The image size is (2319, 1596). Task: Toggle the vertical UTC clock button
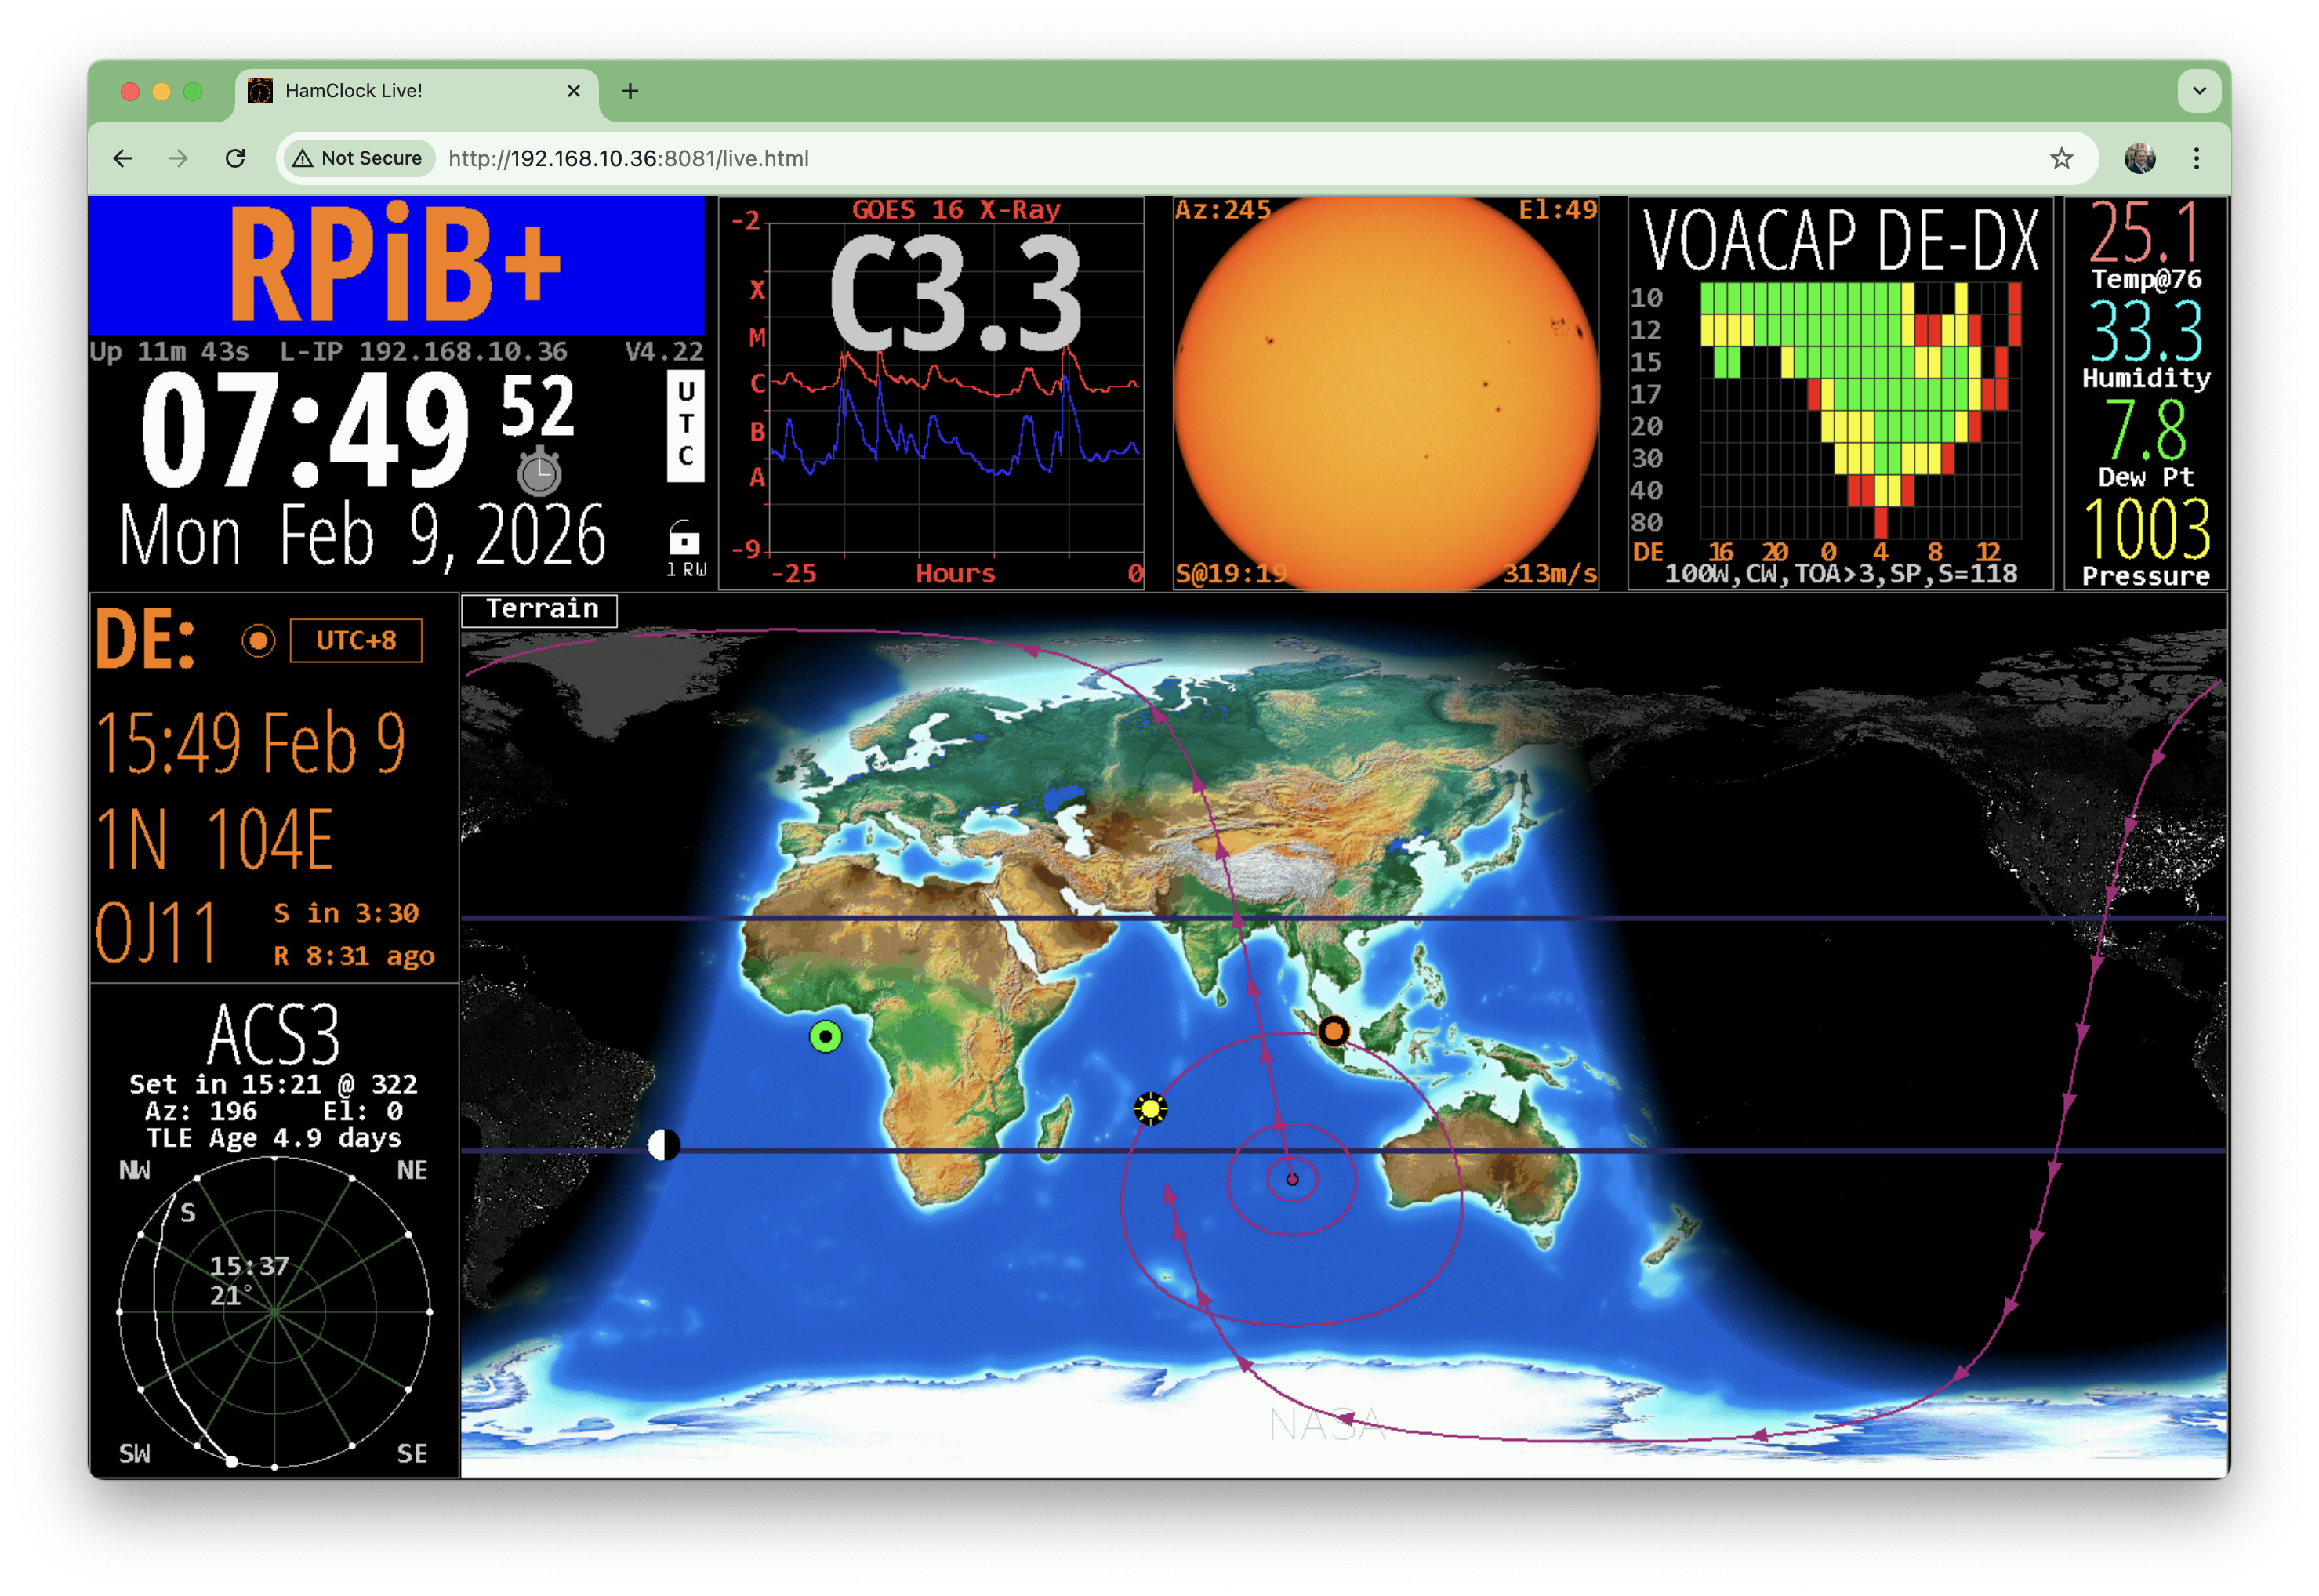685,425
